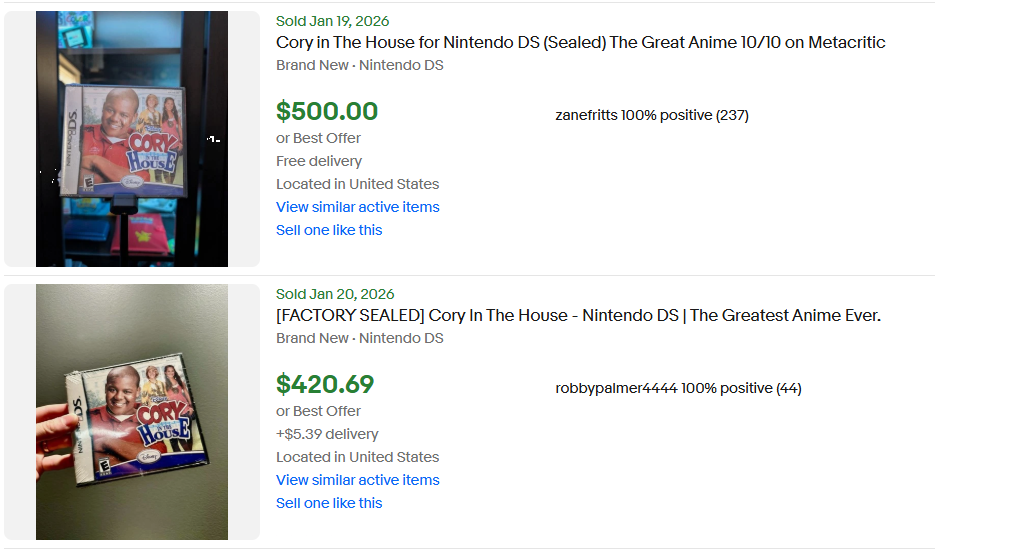Open the 'Great Anime 10/10 on Metacritic' listing title
The height and width of the screenshot is (549, 1030).
[580, 43]
